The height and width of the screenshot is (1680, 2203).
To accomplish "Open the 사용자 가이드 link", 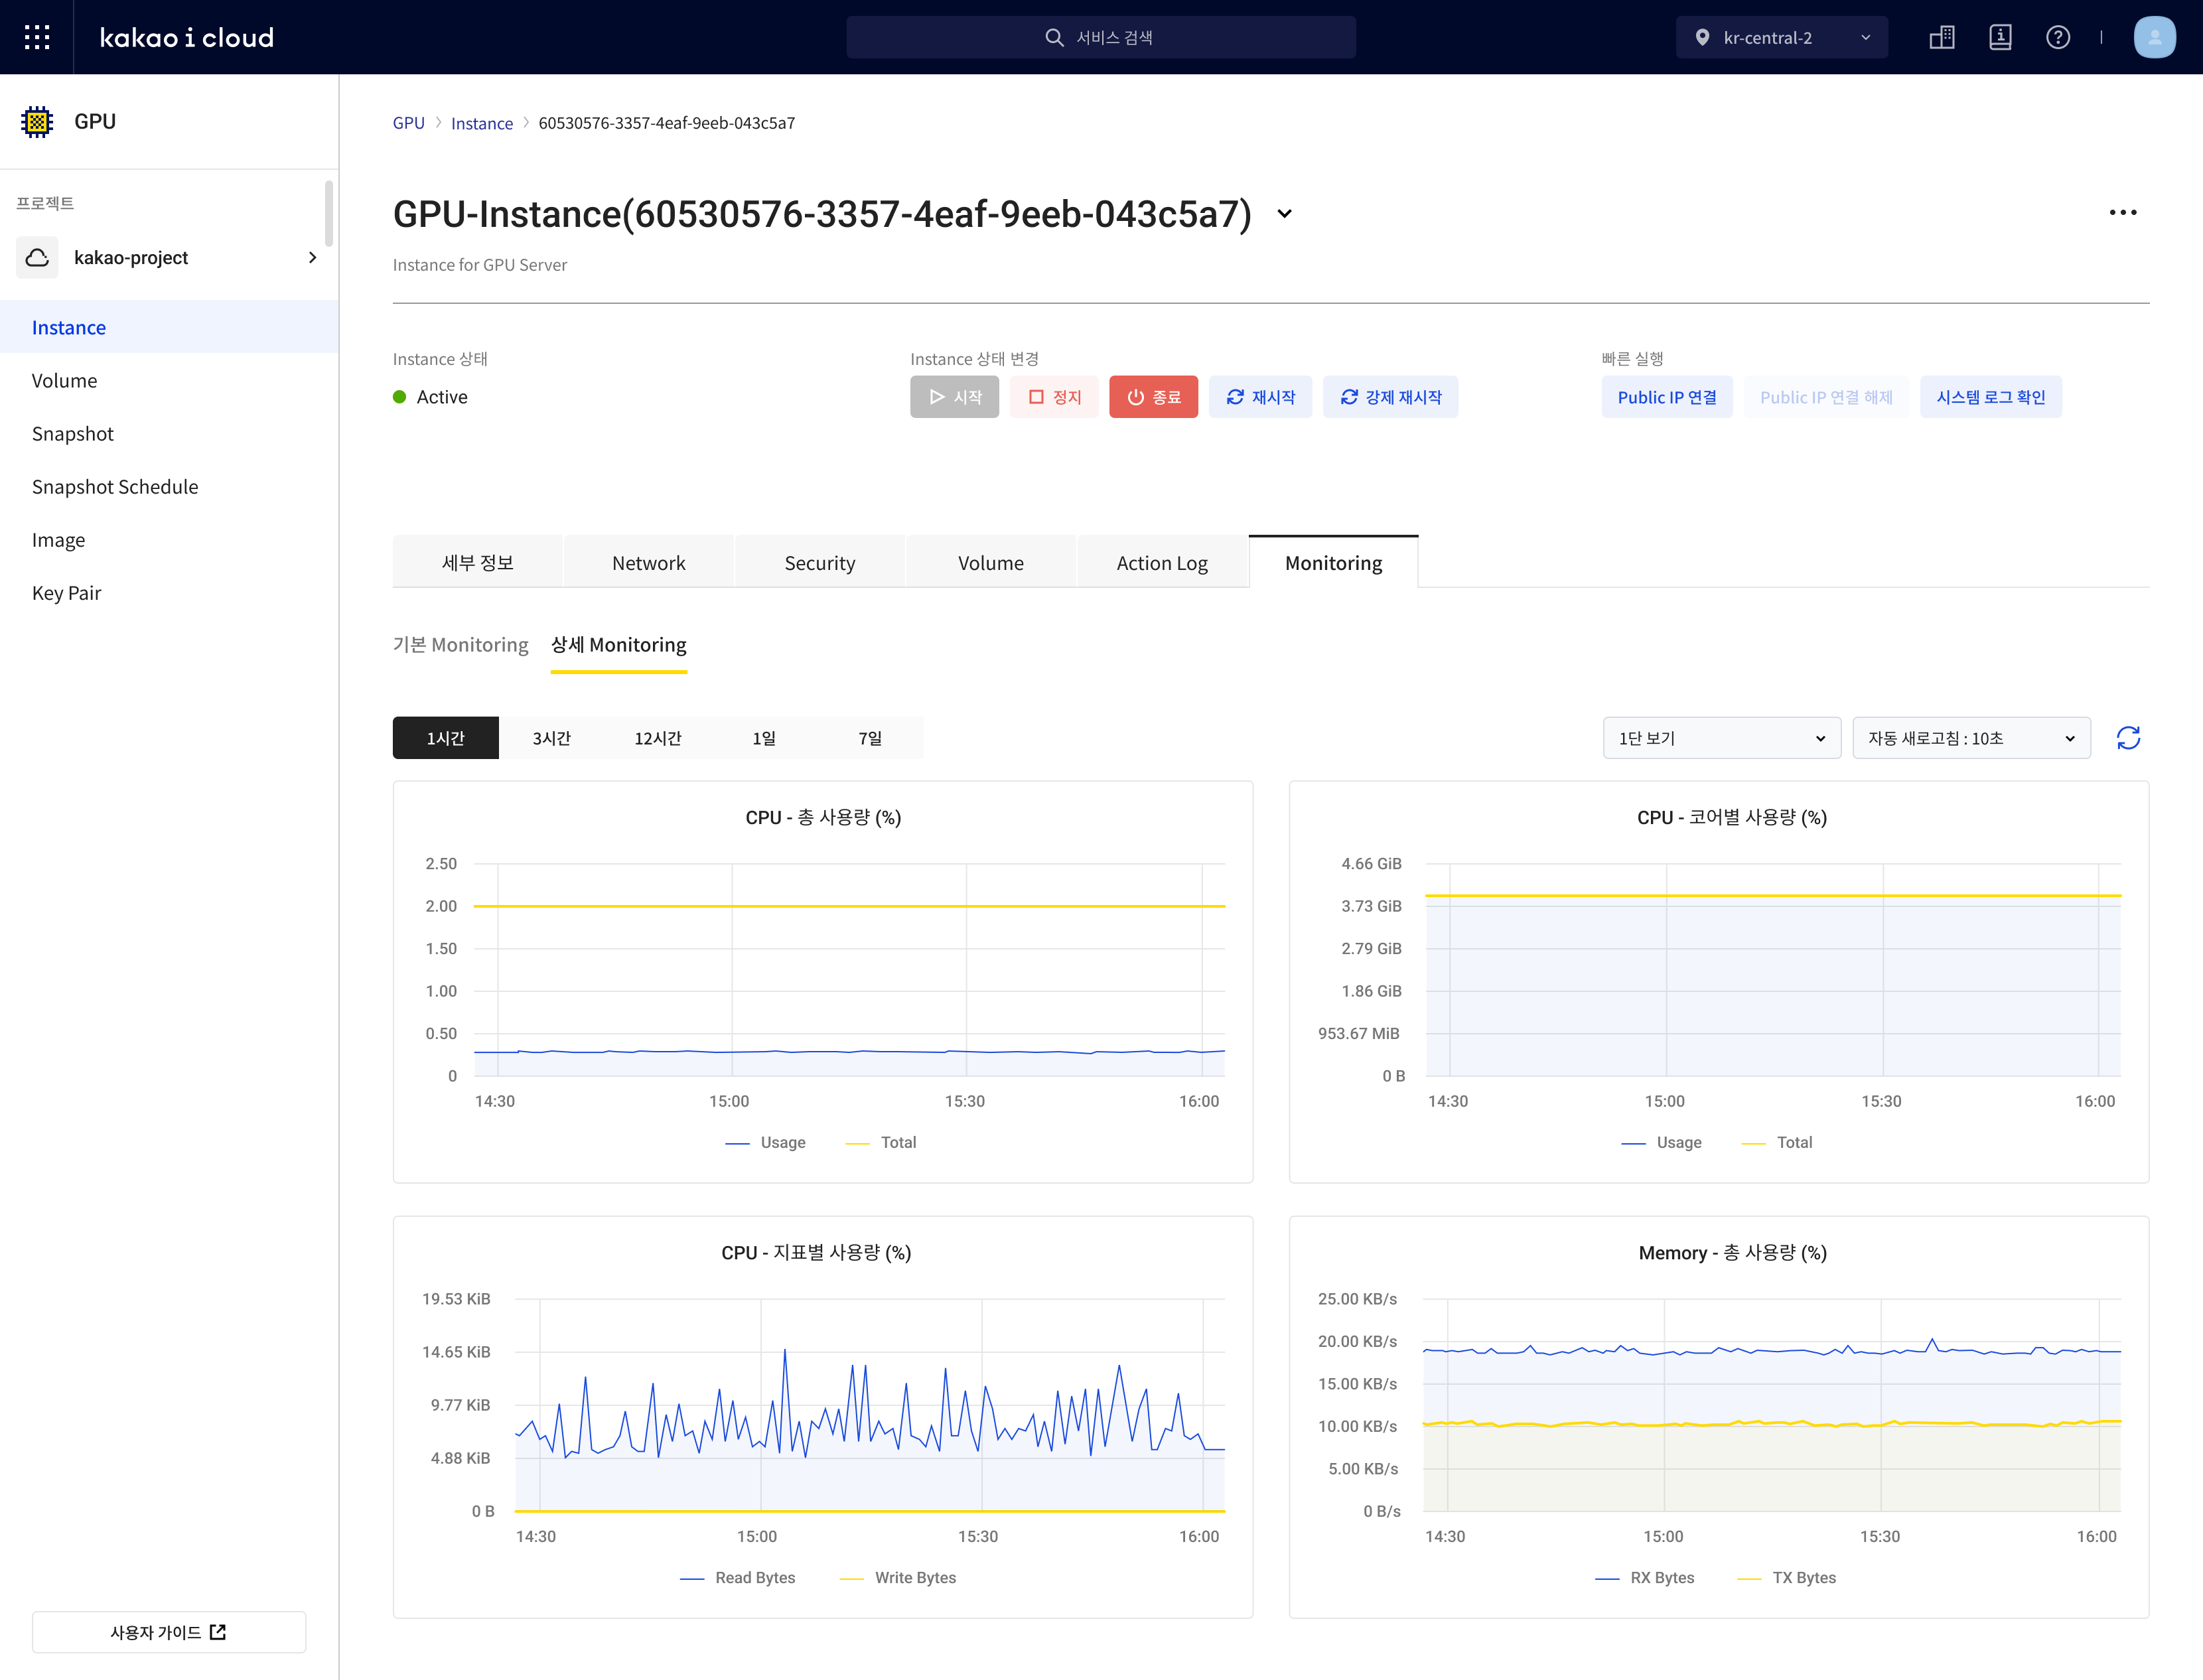I will point(168,1632).
